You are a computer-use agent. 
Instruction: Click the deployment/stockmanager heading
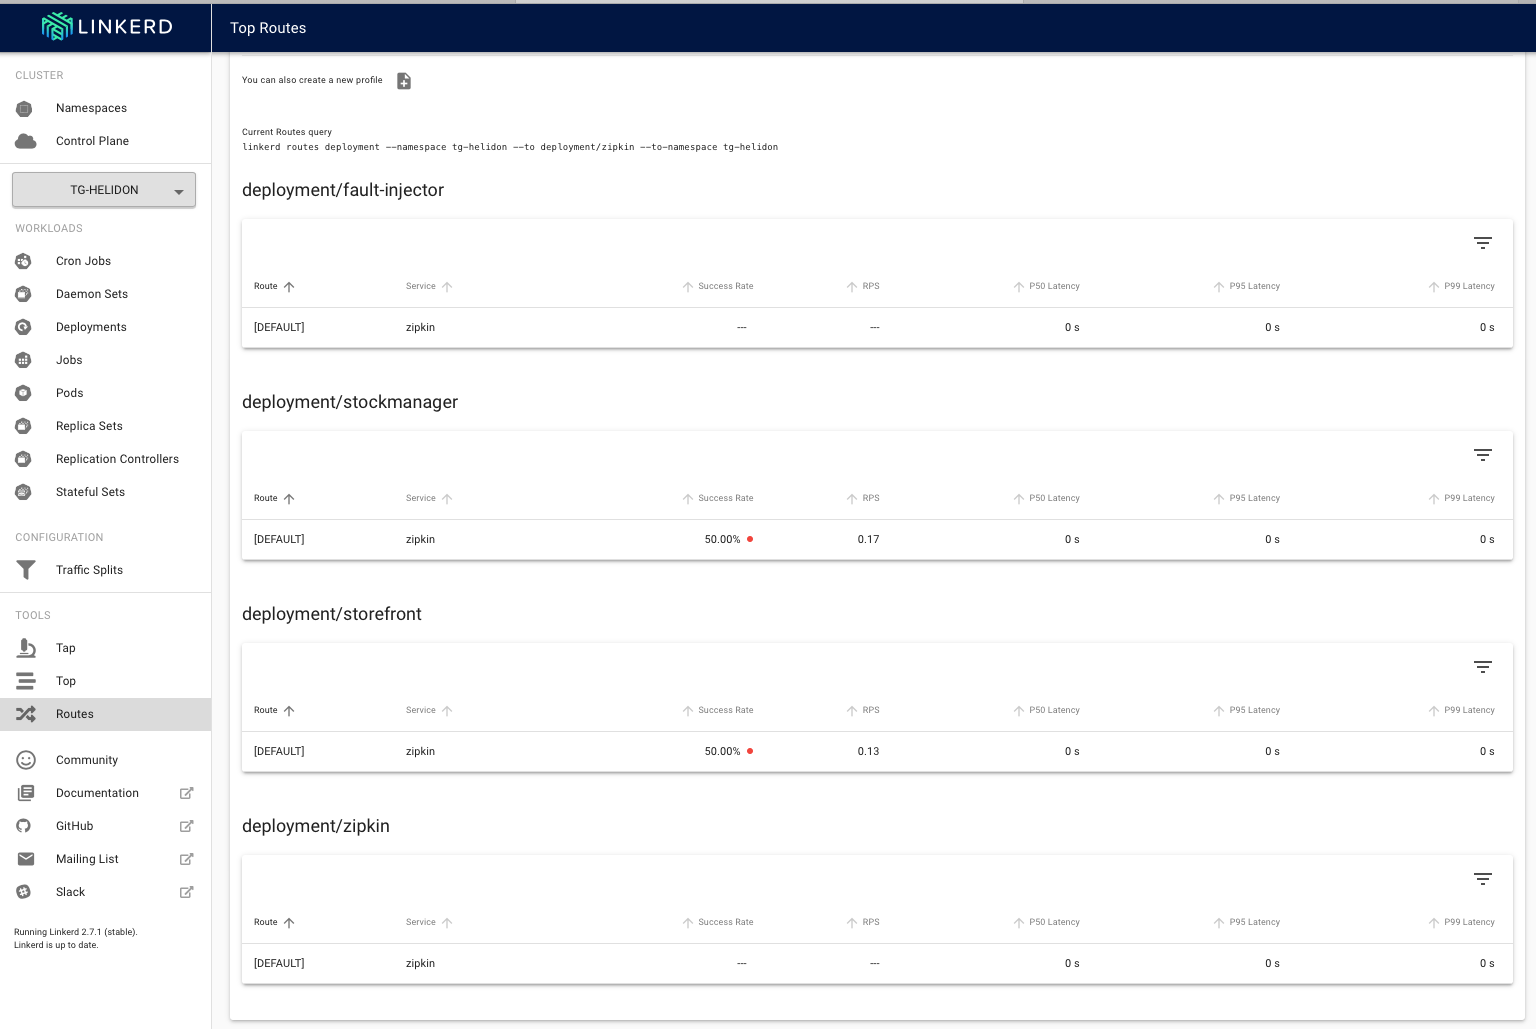tap(350, 402)
